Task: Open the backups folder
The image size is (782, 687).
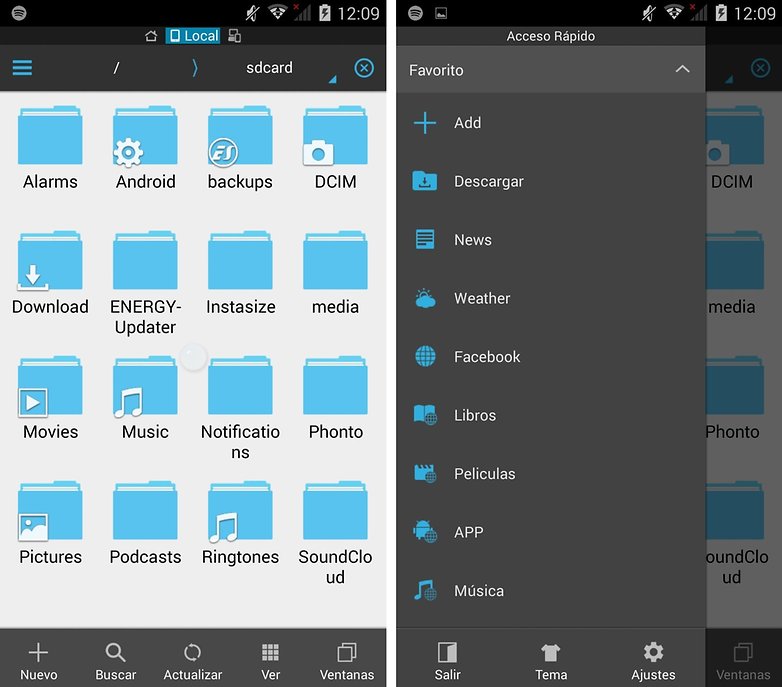Action: tap(240, 148)
